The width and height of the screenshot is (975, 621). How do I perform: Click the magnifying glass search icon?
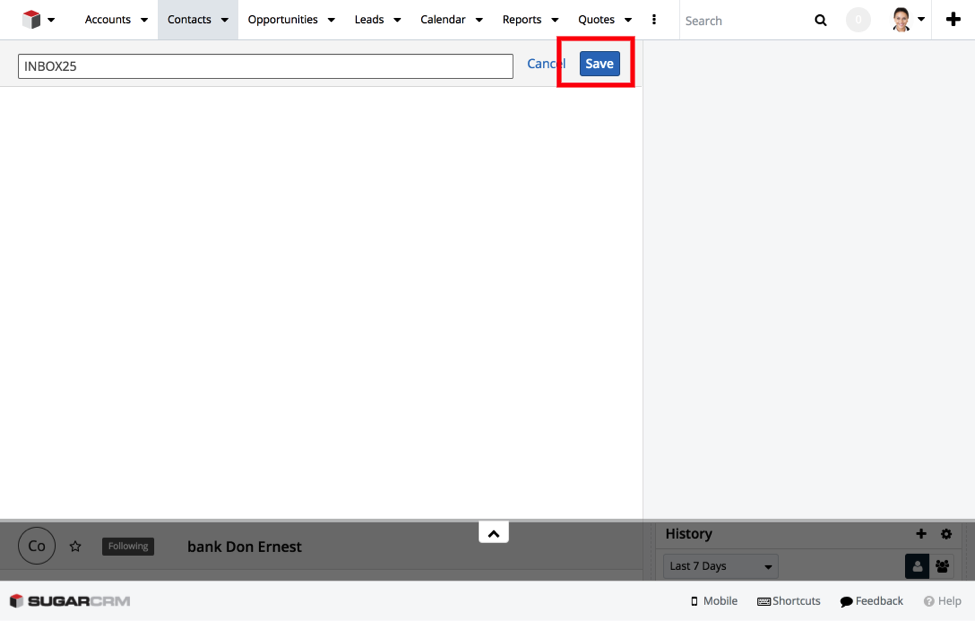pos(821,21)
